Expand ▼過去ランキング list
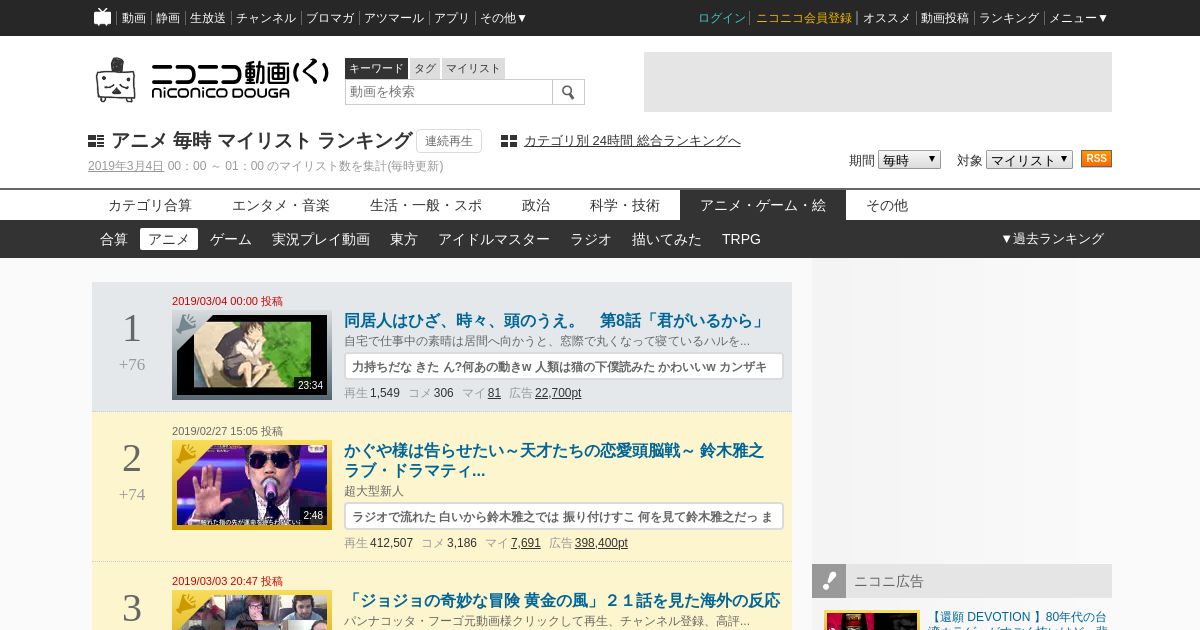Screen dimensions: 1200x630 point(1052,239)
